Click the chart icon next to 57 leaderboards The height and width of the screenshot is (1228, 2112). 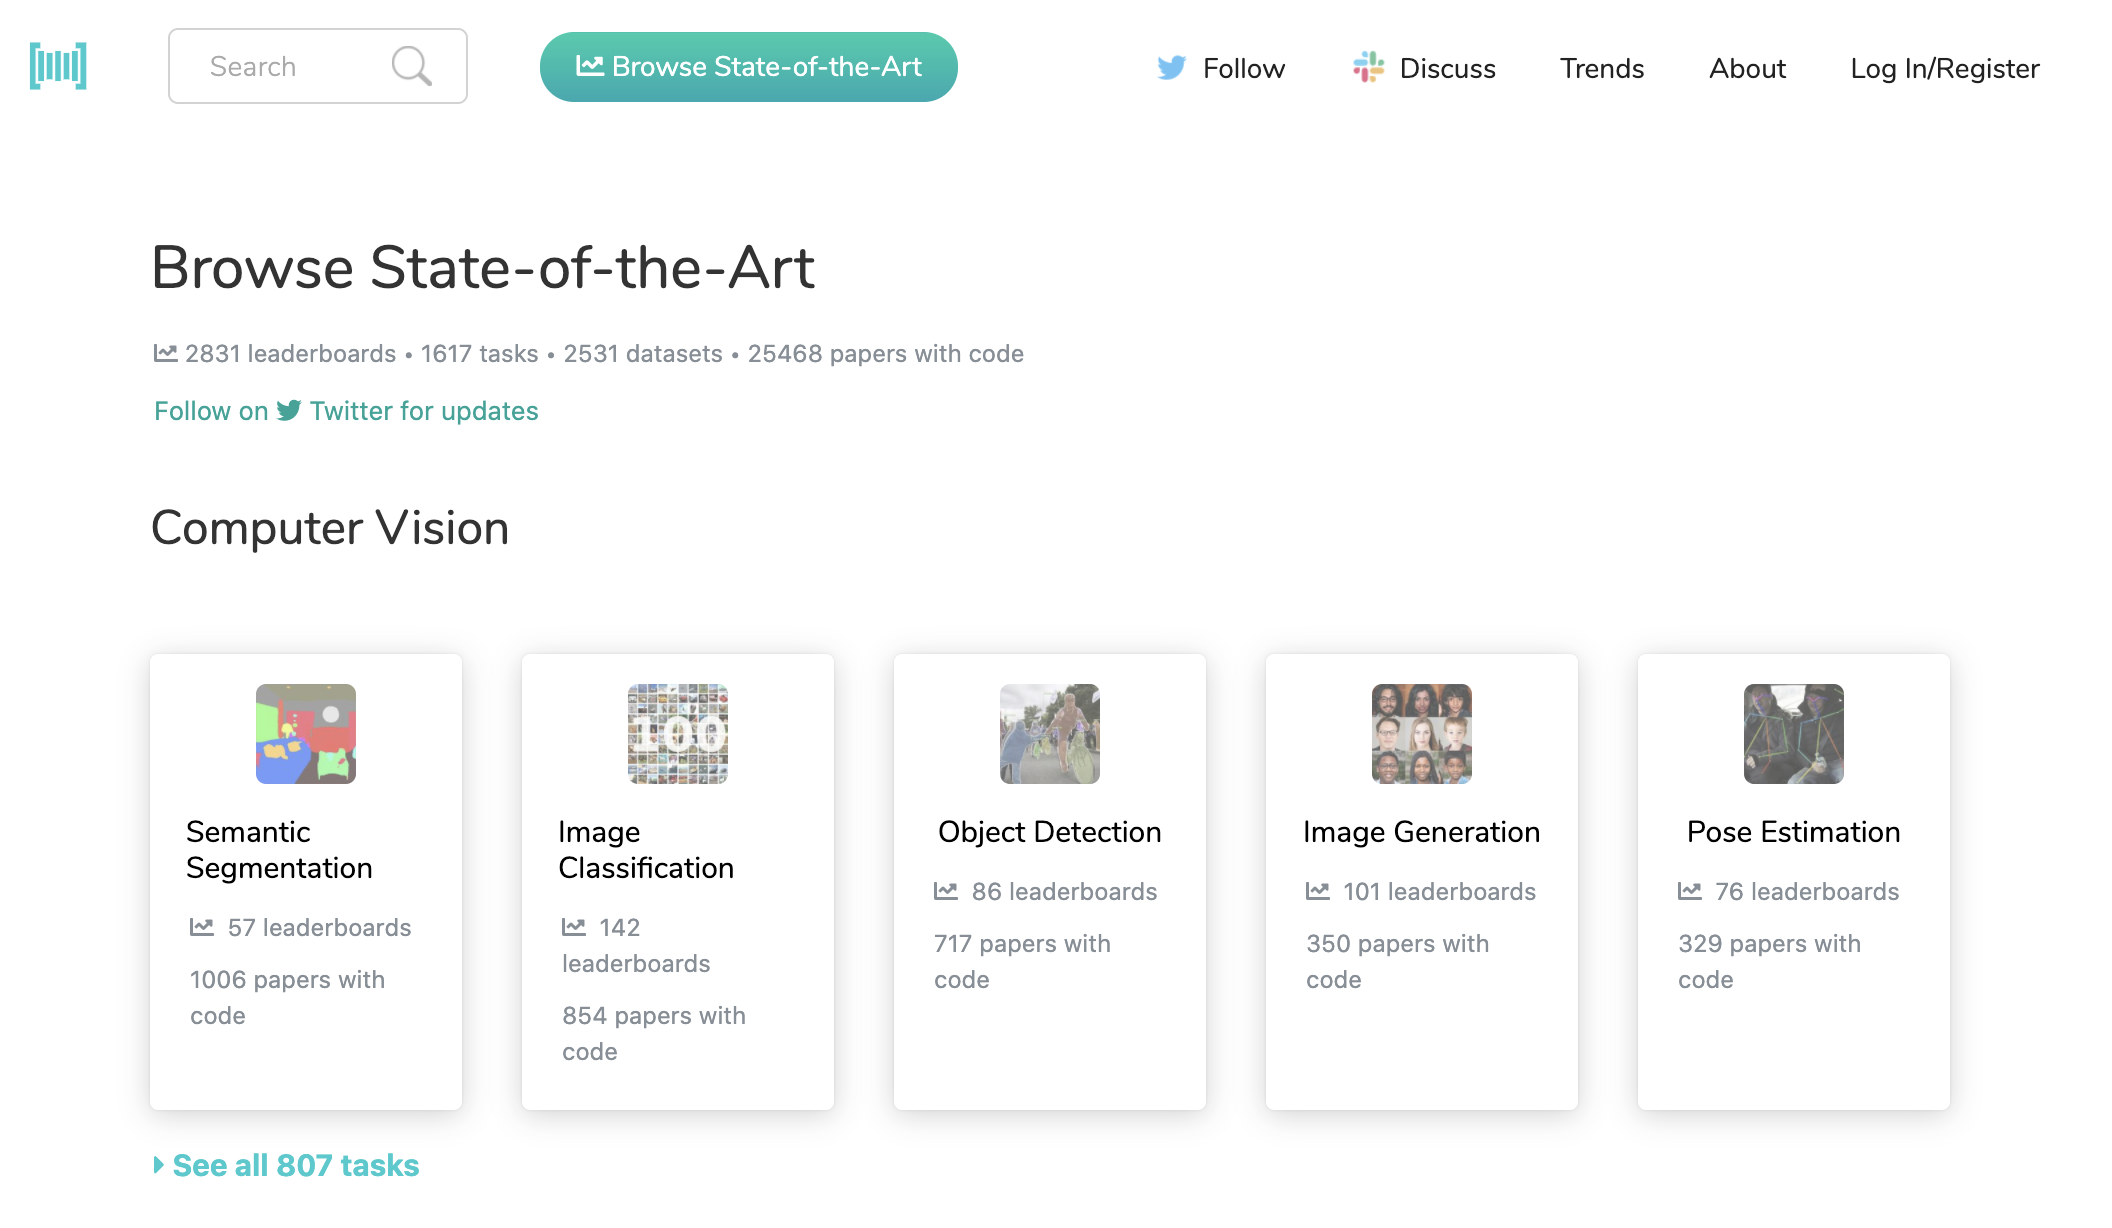tap(202, 927)
